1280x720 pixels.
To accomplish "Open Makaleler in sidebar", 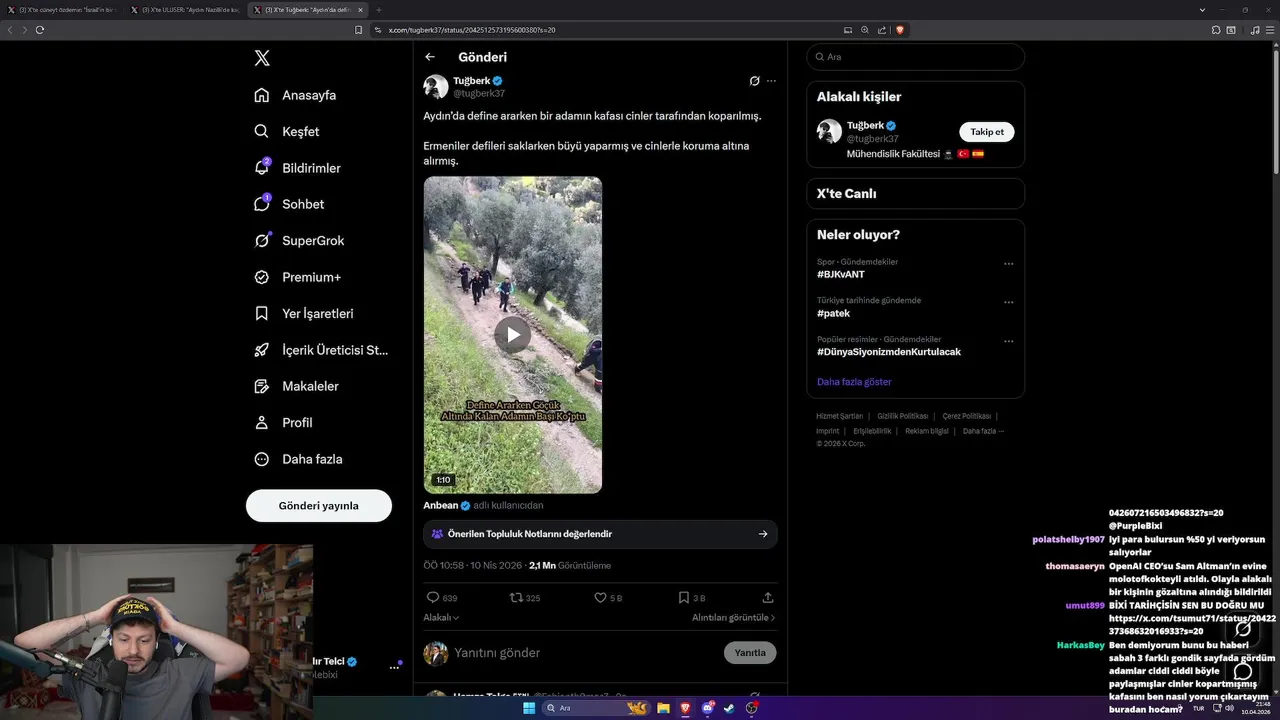I will 296,386.
